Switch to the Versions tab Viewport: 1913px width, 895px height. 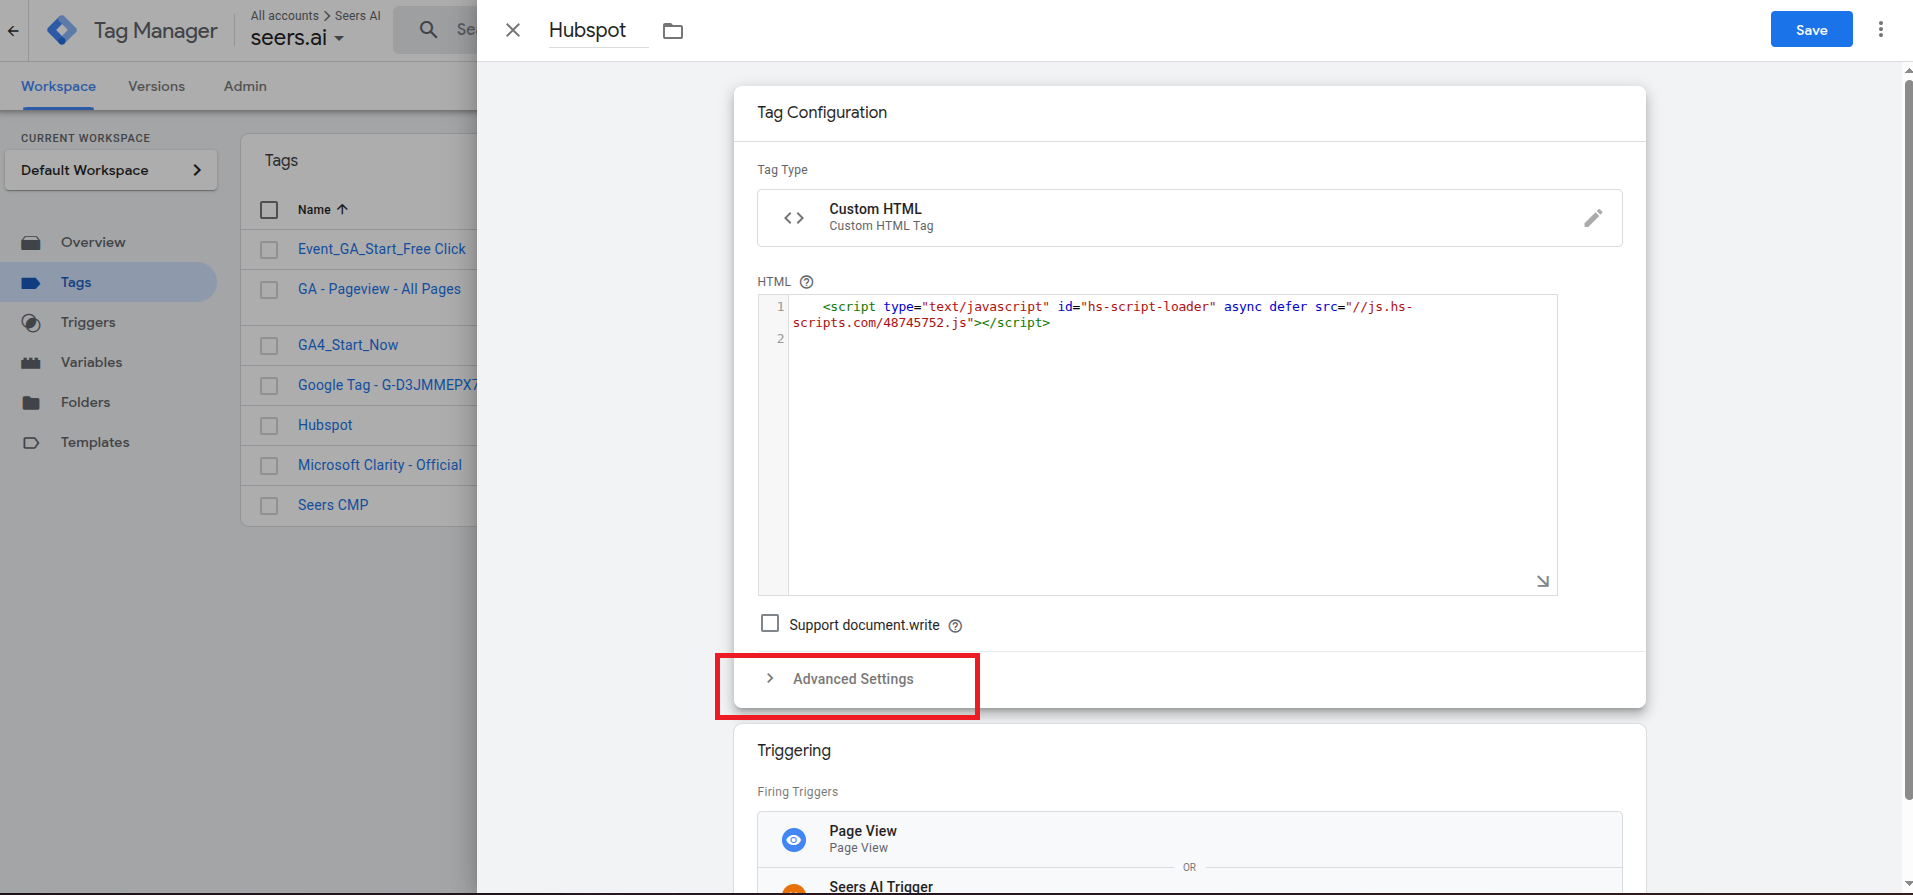pos(156,86)
